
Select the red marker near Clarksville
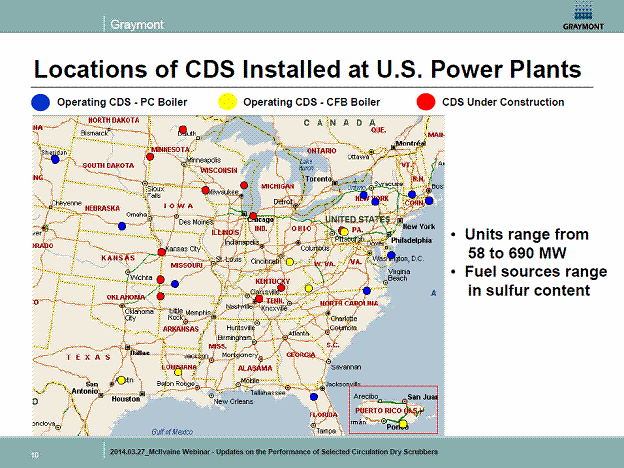[x=259, y=298]
